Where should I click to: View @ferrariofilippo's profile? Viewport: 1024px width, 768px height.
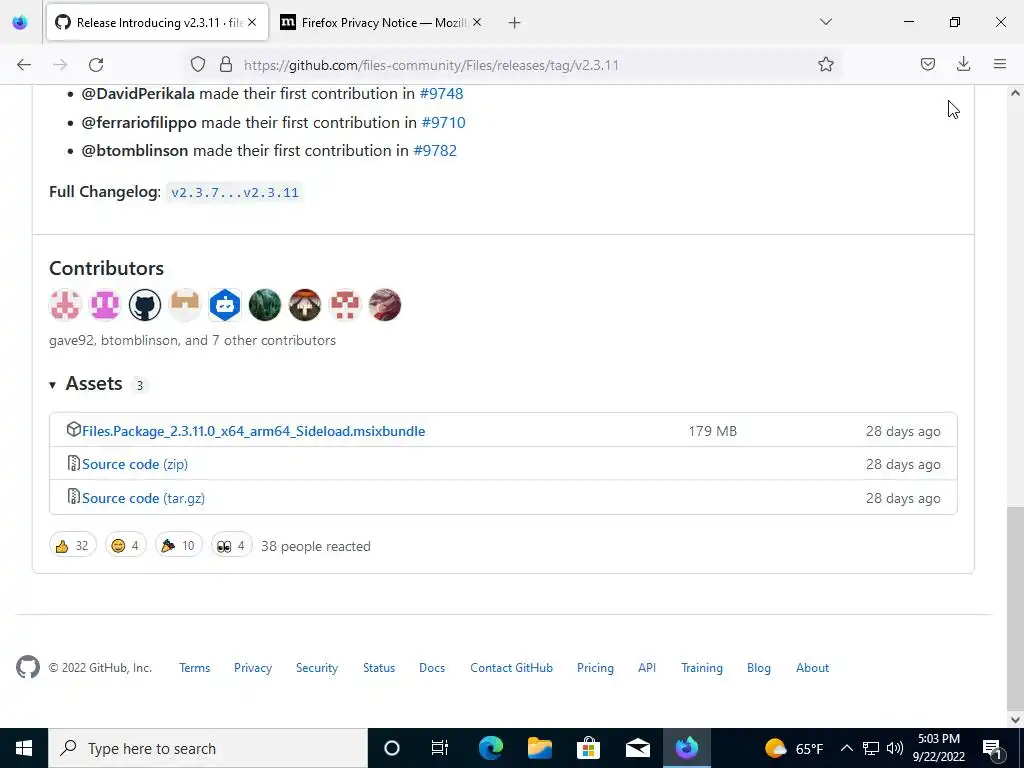[x=138, y=122]
